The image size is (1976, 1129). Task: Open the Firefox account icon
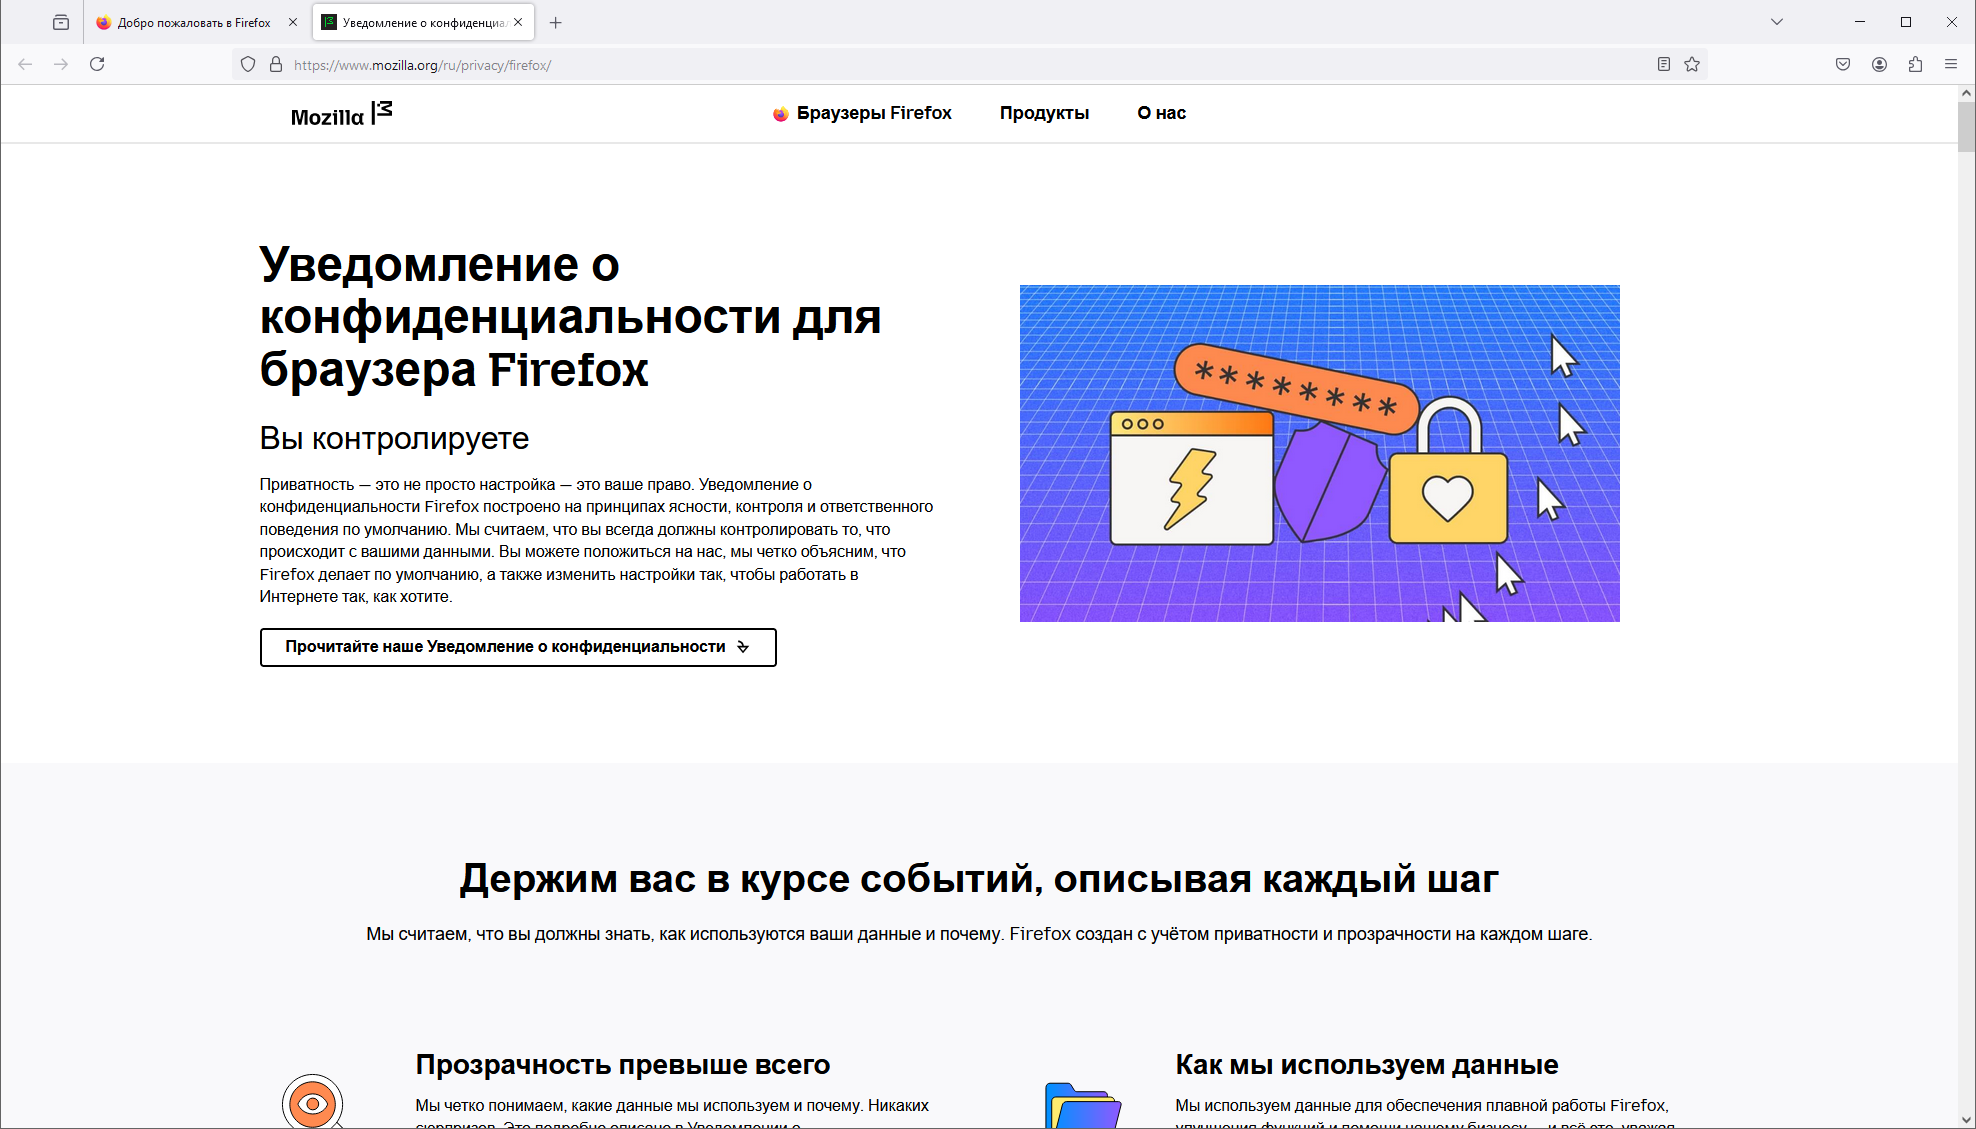(x=1879, y=64)
